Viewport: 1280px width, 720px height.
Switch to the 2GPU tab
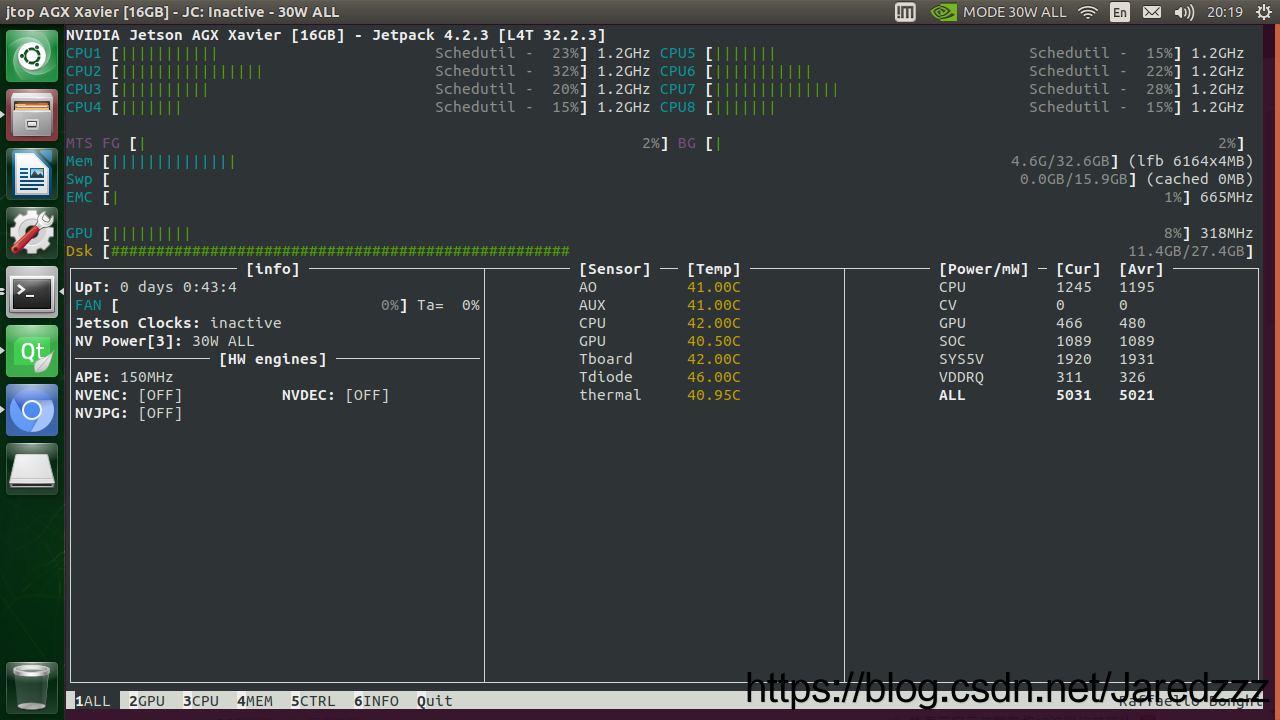click(x=147, y=701)
